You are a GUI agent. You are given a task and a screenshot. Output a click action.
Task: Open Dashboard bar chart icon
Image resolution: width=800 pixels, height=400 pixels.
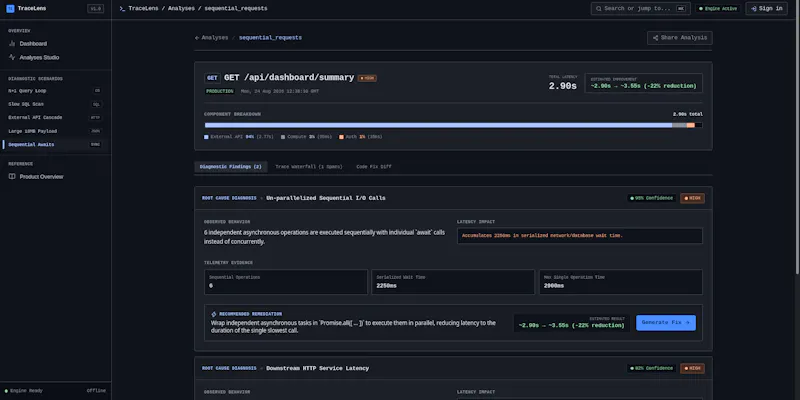click(x=12, y=44)
